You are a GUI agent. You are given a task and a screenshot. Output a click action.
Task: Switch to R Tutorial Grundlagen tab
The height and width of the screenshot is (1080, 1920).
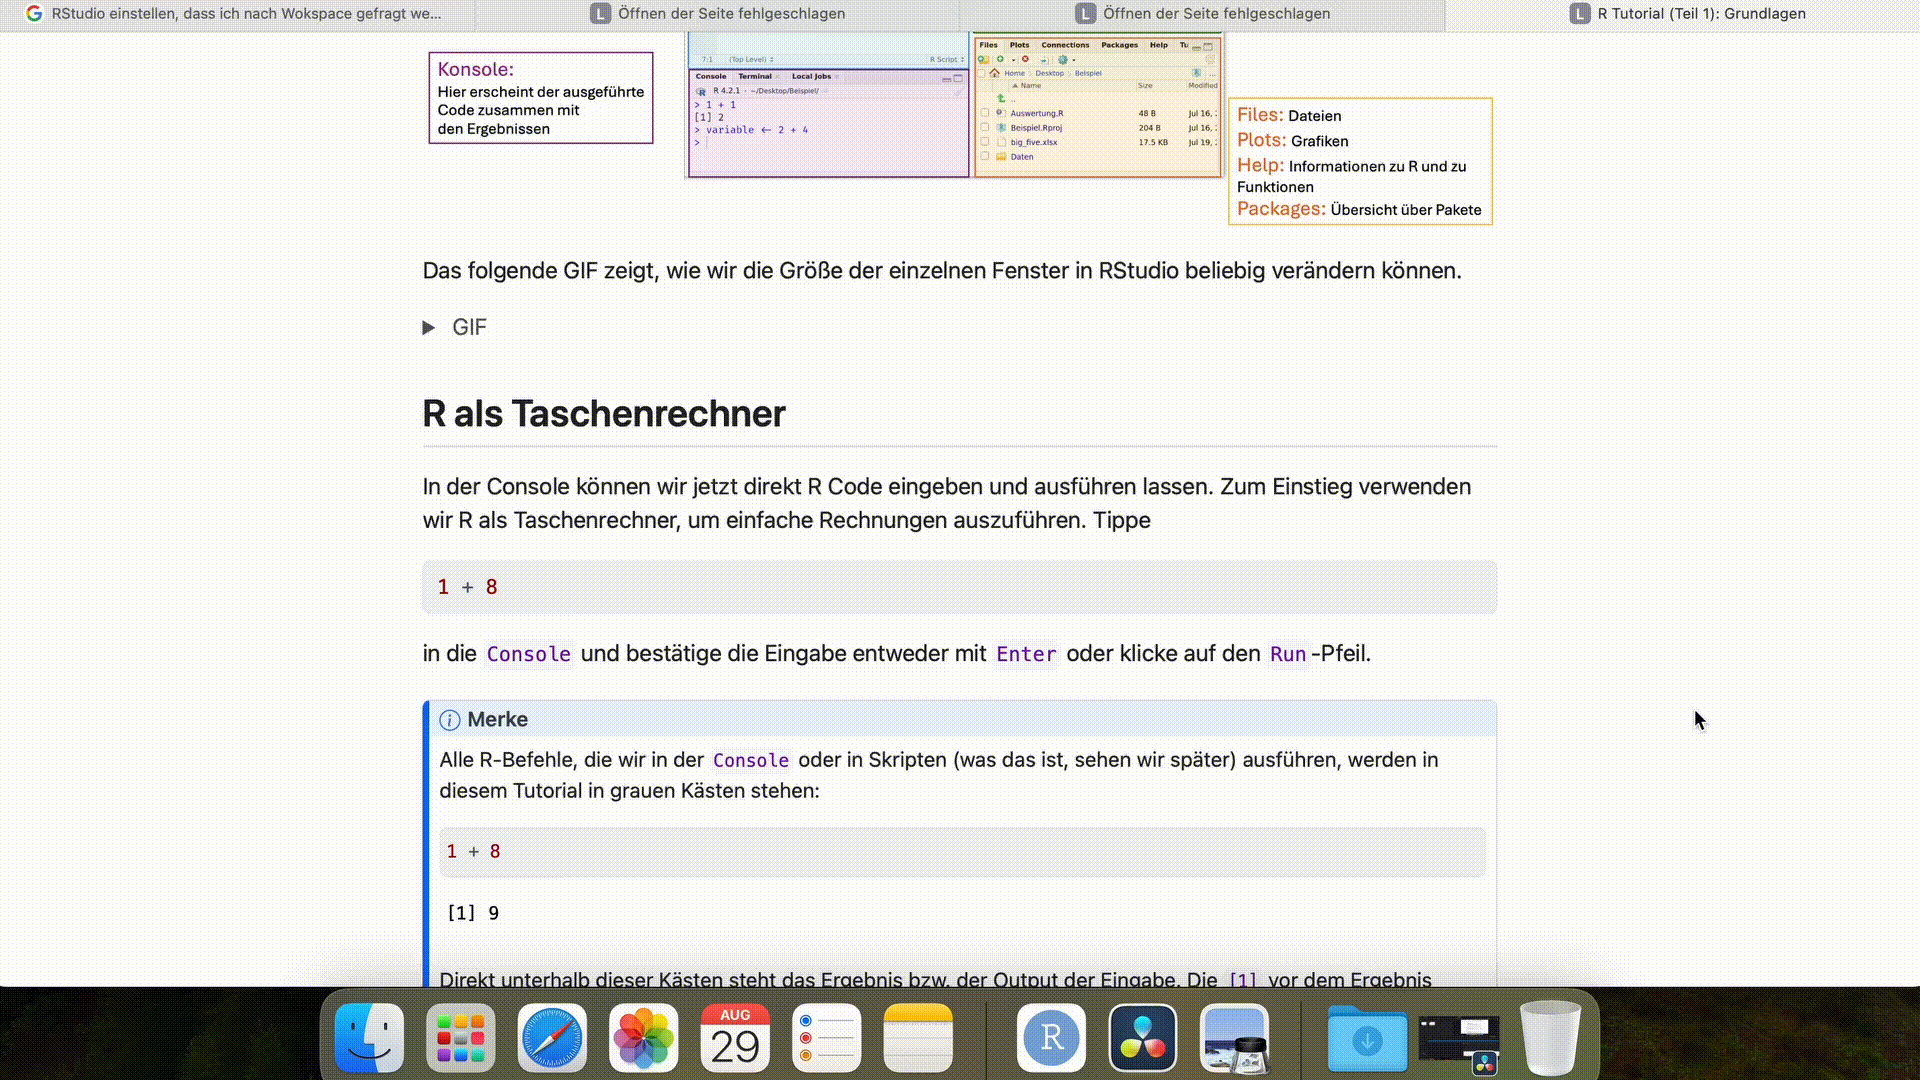point(1700,14)
